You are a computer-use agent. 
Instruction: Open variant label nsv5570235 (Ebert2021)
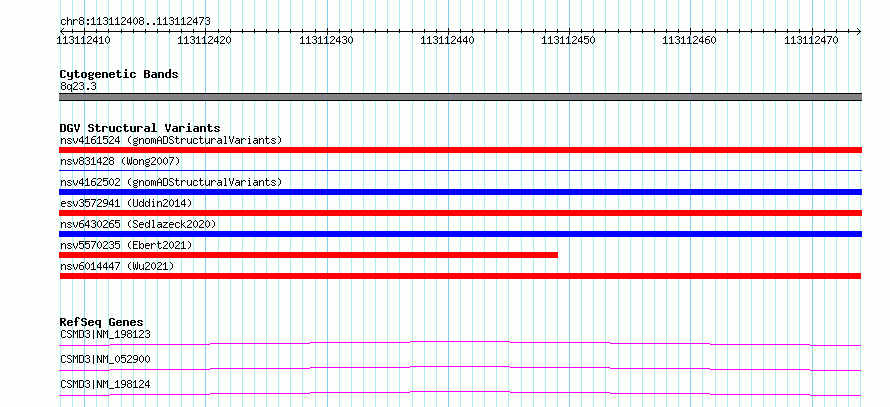pos(126,245)
